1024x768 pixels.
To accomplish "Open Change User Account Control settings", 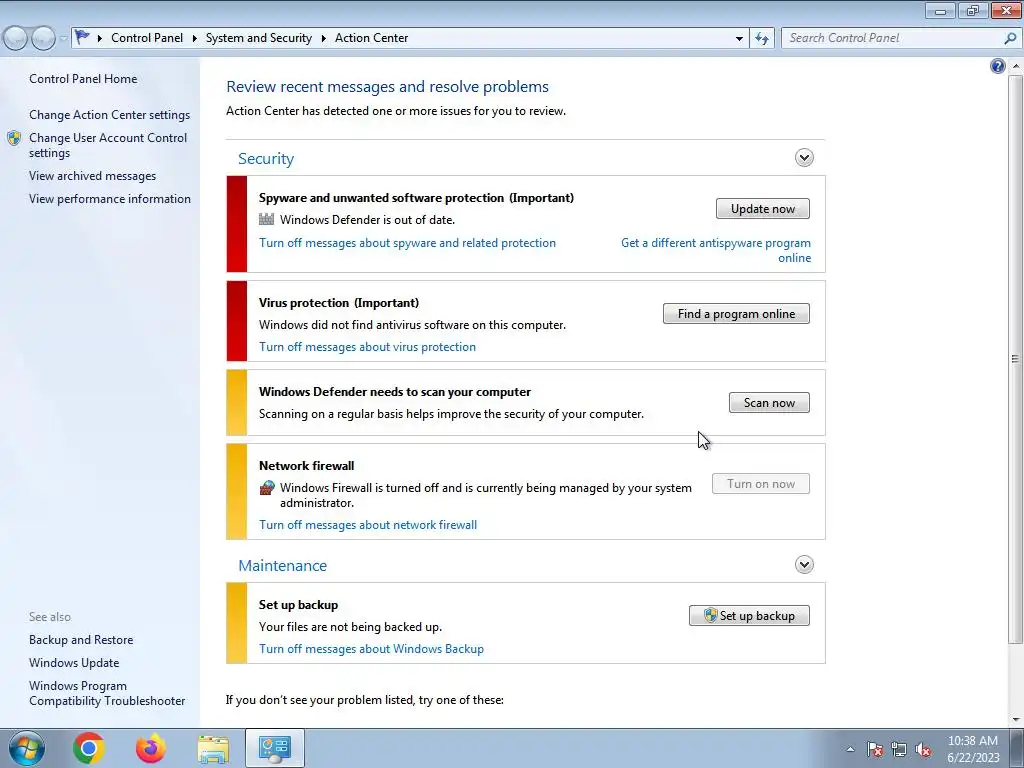I will tap(108, 146).
